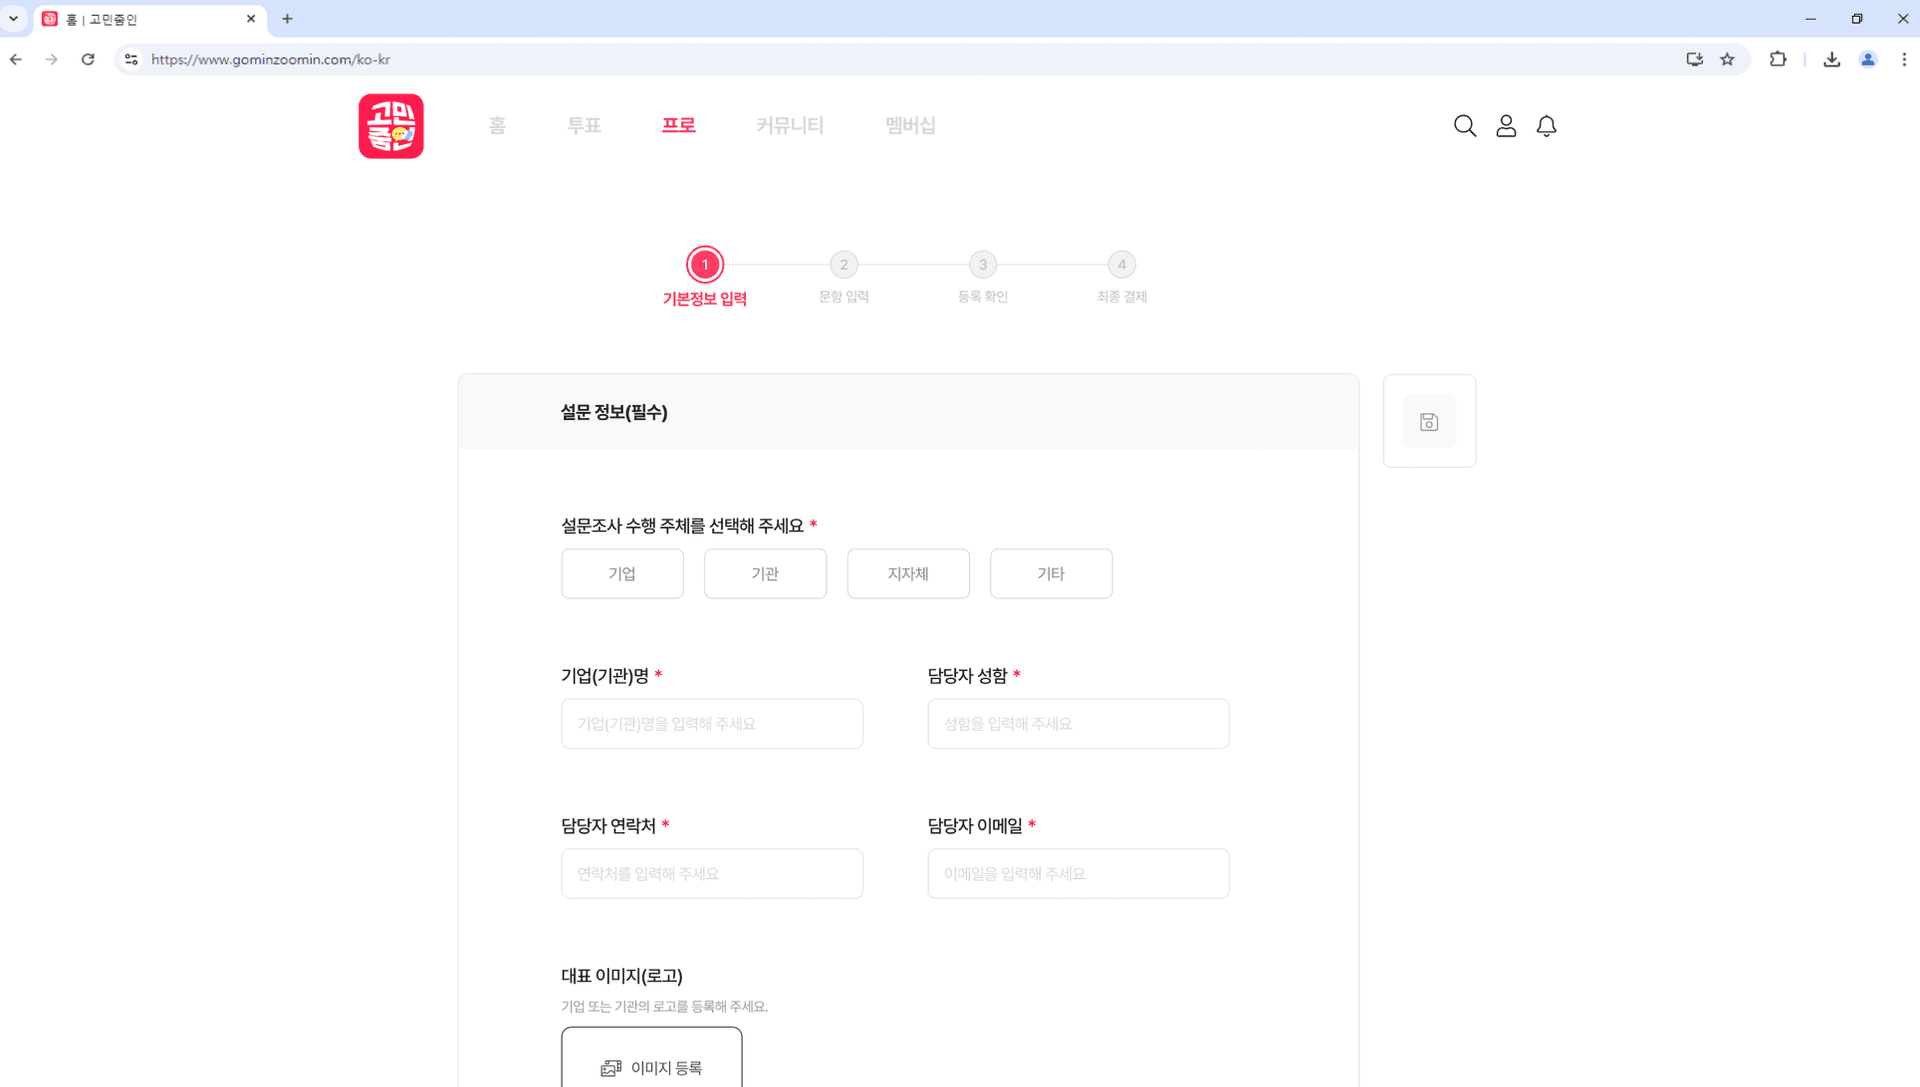This screenshot has height=1087, width=1920.
Task: Jump to step 2 문항 입력
Action: coord(844,265)
